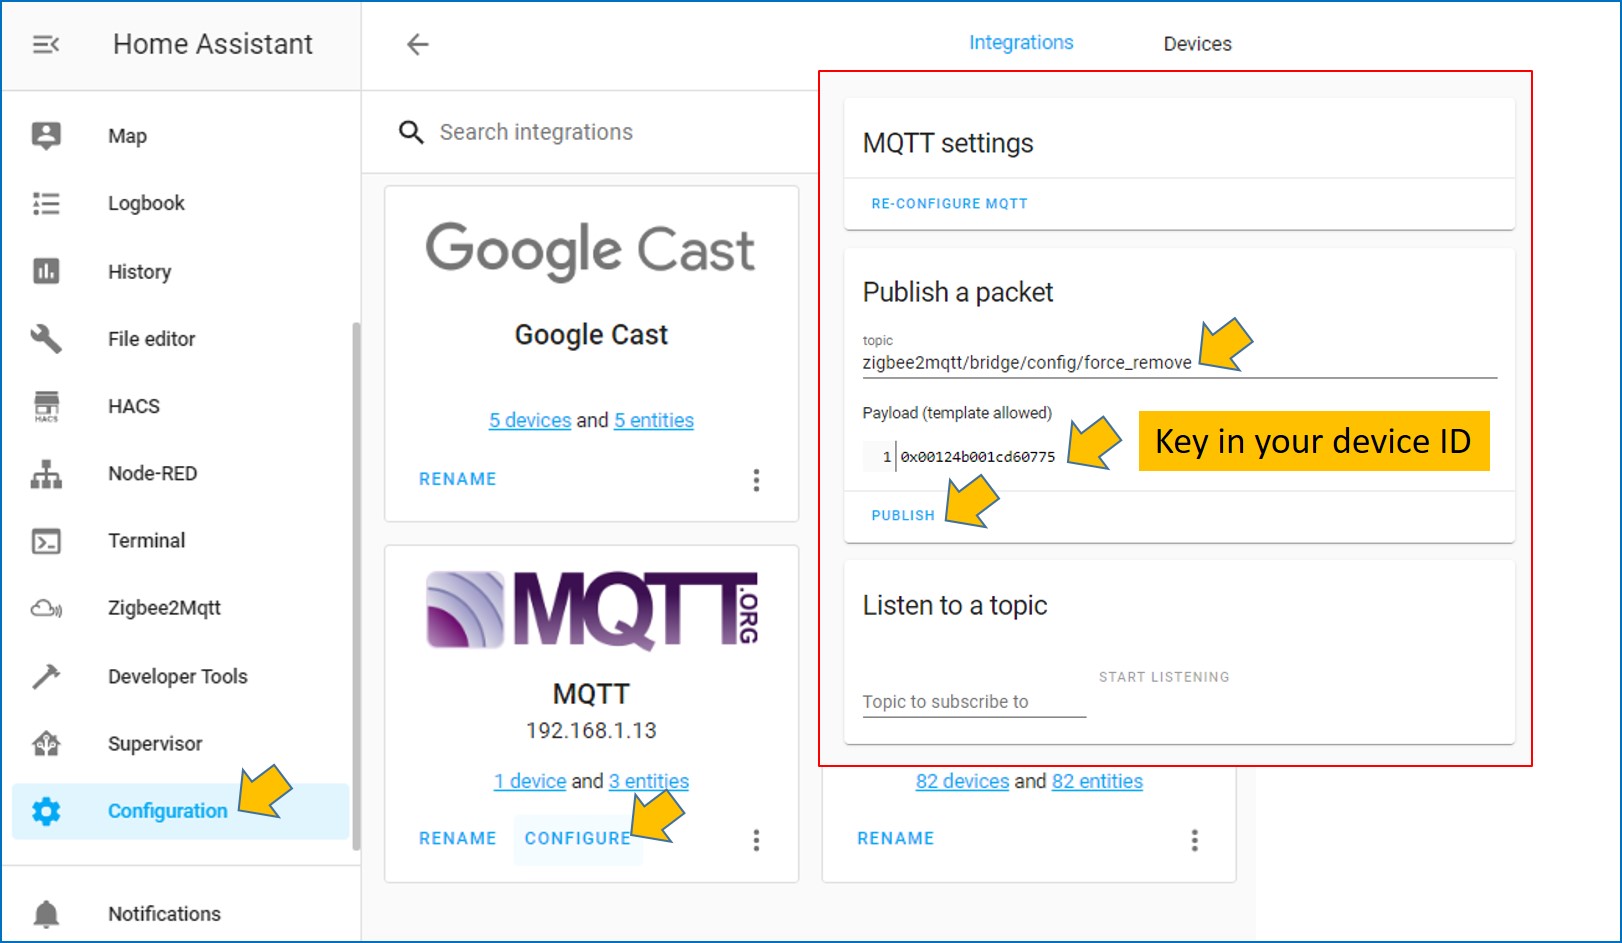Open the History icon
Screen dimensions: 1622x943
point(46,271)
